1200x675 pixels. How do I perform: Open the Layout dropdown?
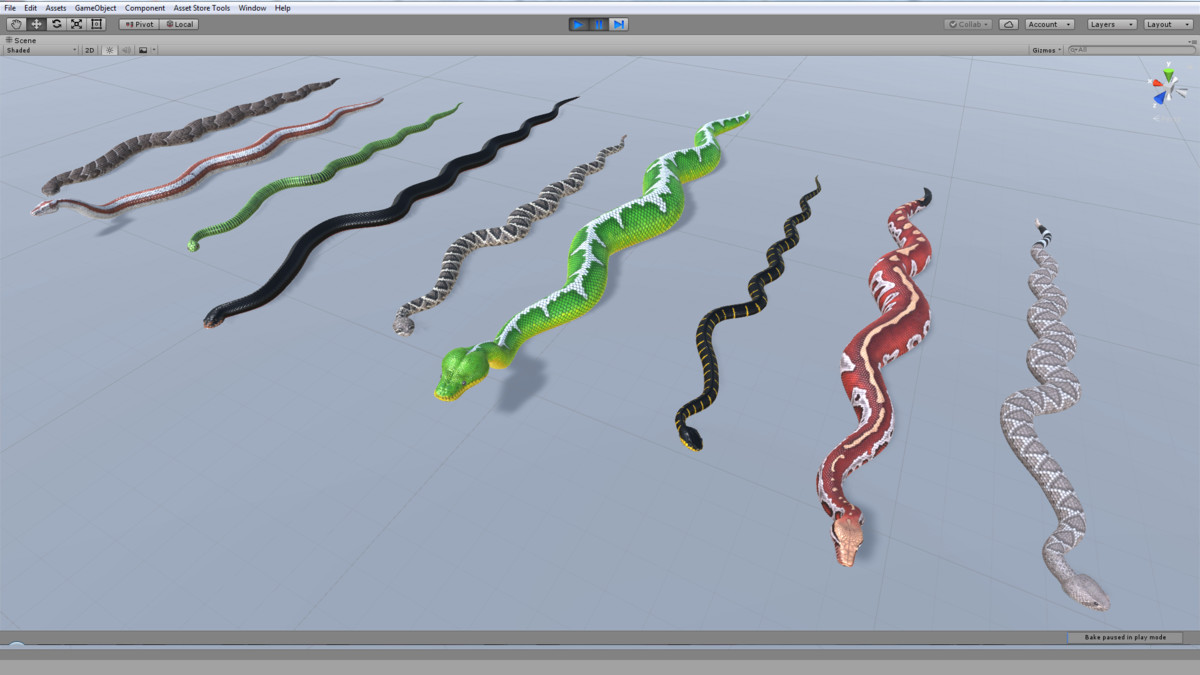pyautogui.click(x=1166, y=24)
